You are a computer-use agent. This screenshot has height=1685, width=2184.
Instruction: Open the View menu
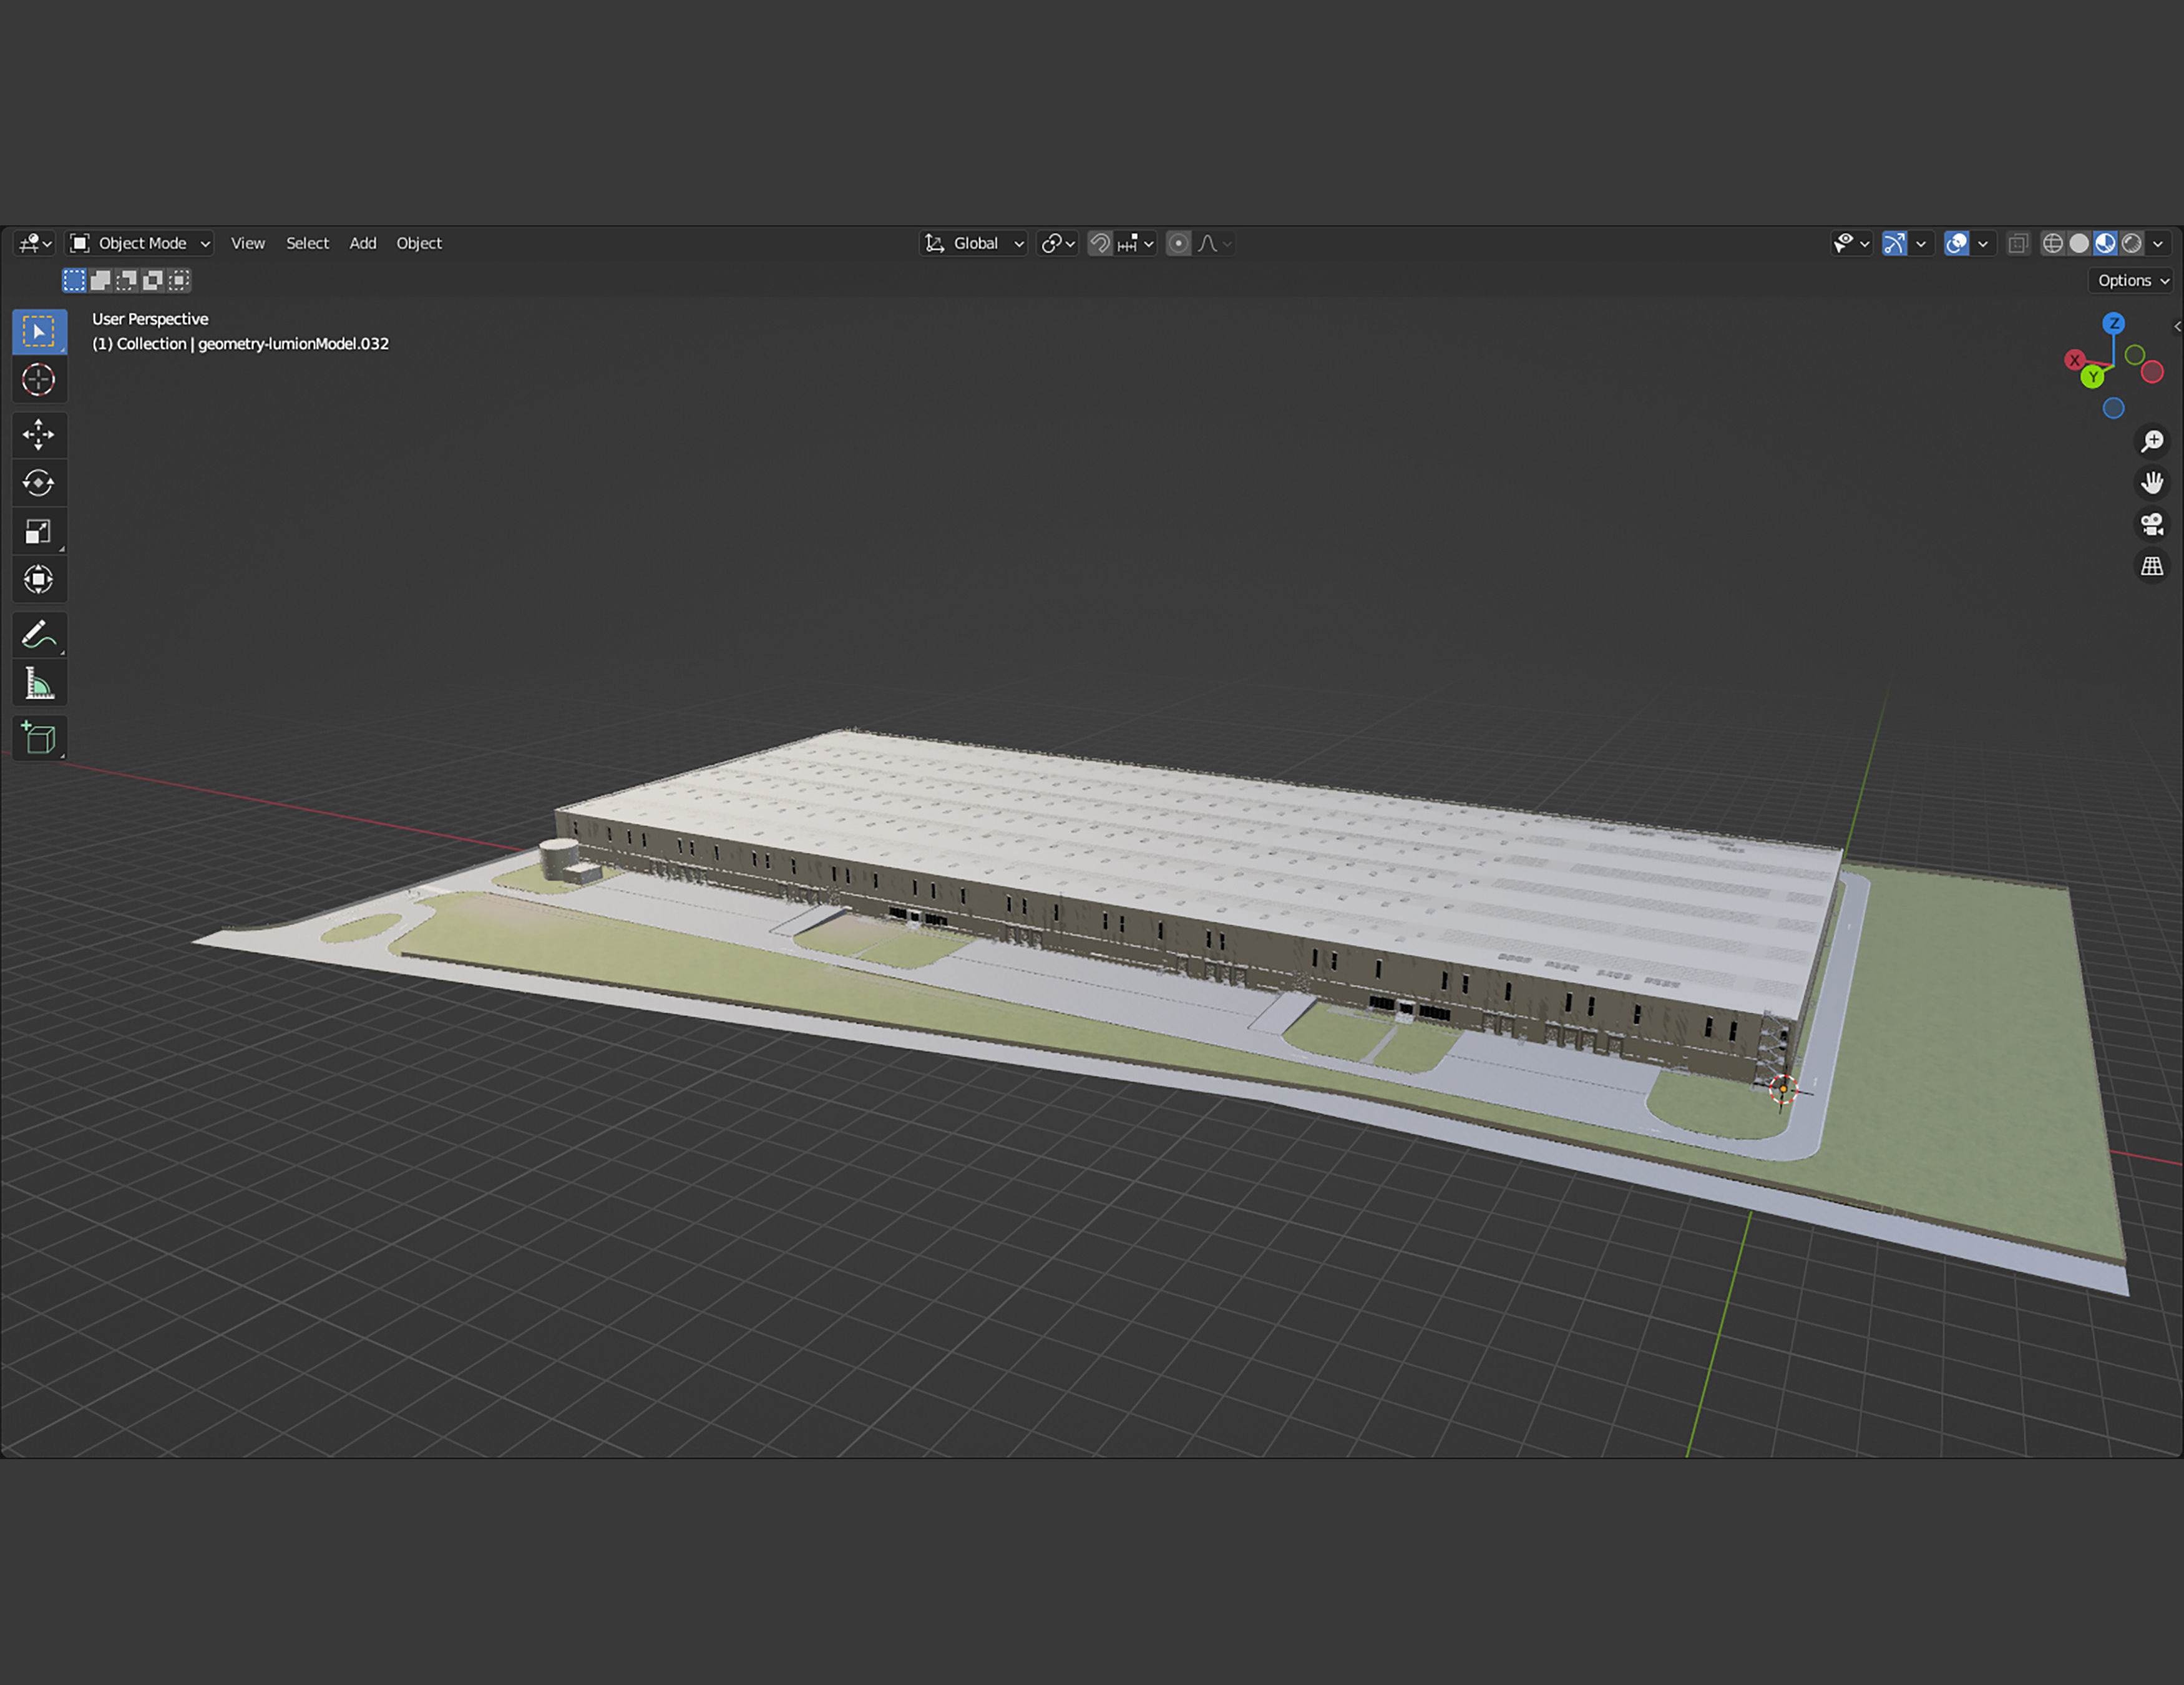click(248, 243)
